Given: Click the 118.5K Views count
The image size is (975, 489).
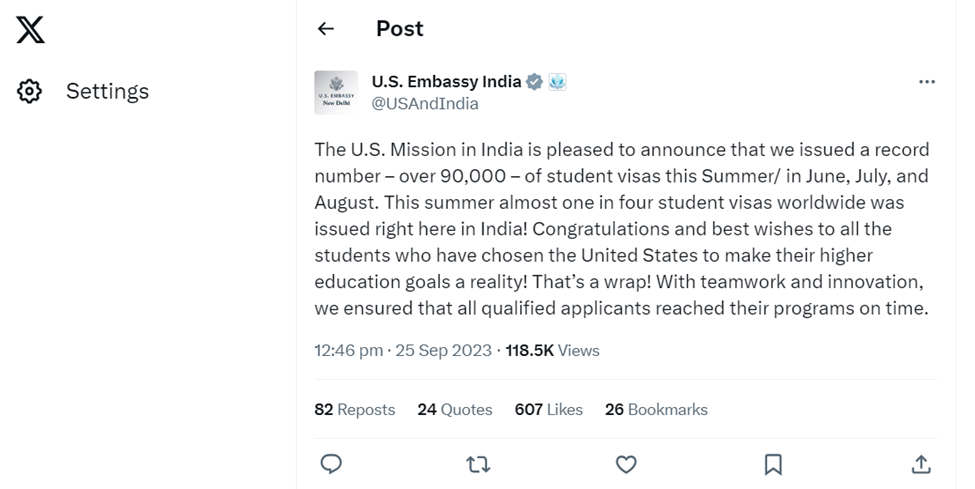Looking at the screenshot, I should [x=553, y=350].
